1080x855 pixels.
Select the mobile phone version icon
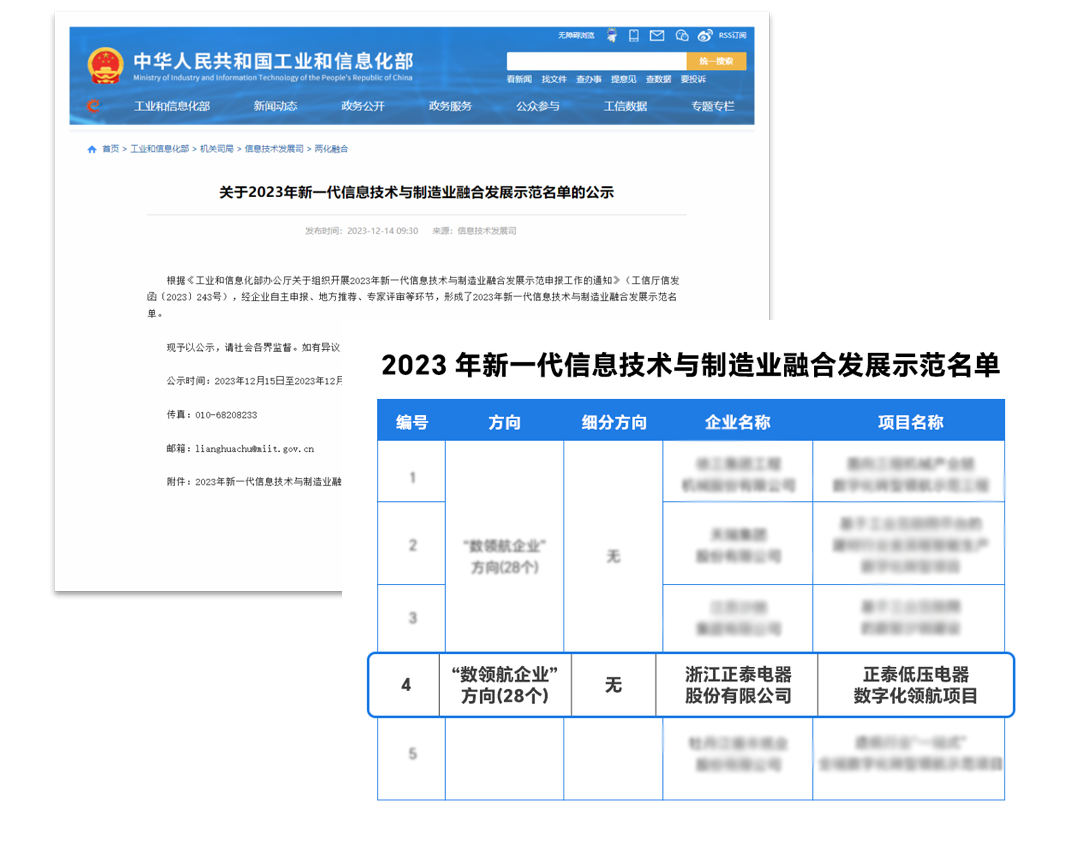(633, 34)
